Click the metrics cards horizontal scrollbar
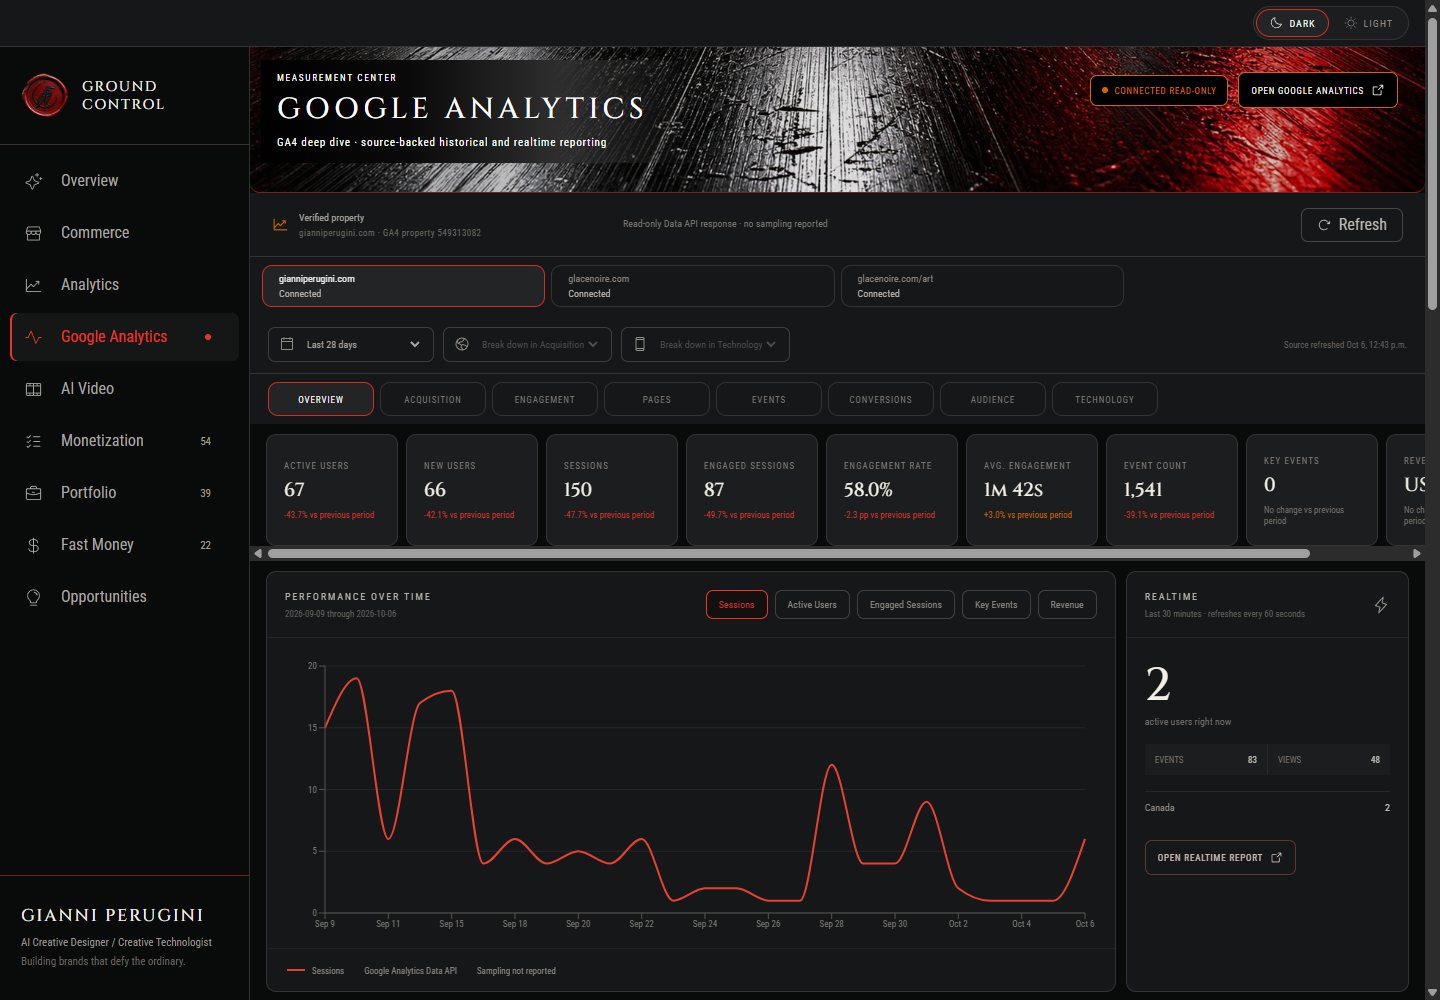This screenshot has width=1440, height=1000. (789, 553)
